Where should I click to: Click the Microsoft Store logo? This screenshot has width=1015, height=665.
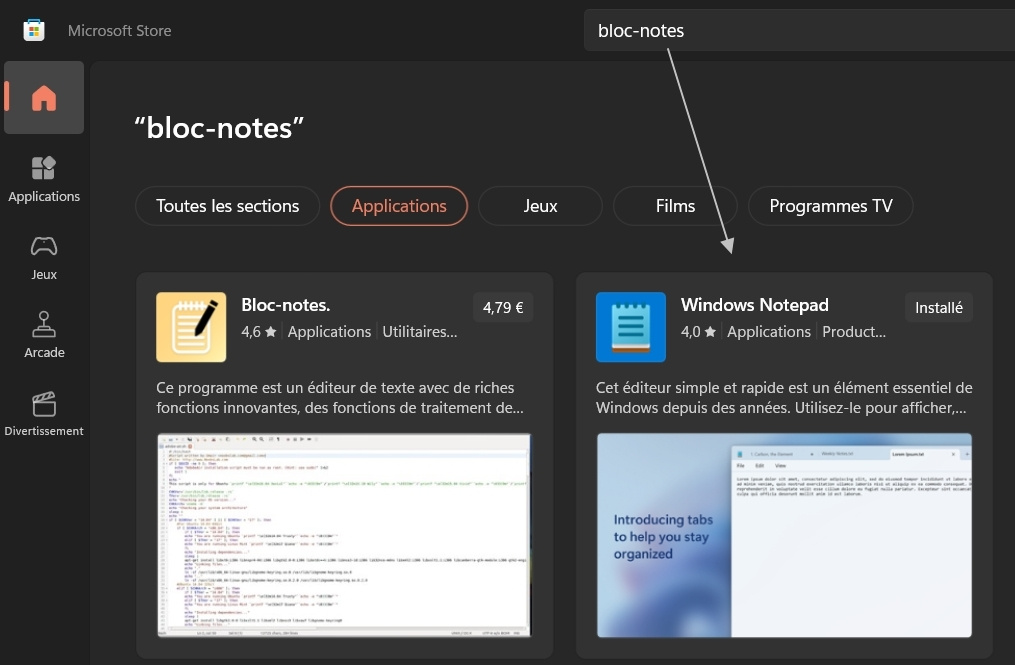pyautogui.click(x=33, y=29)
